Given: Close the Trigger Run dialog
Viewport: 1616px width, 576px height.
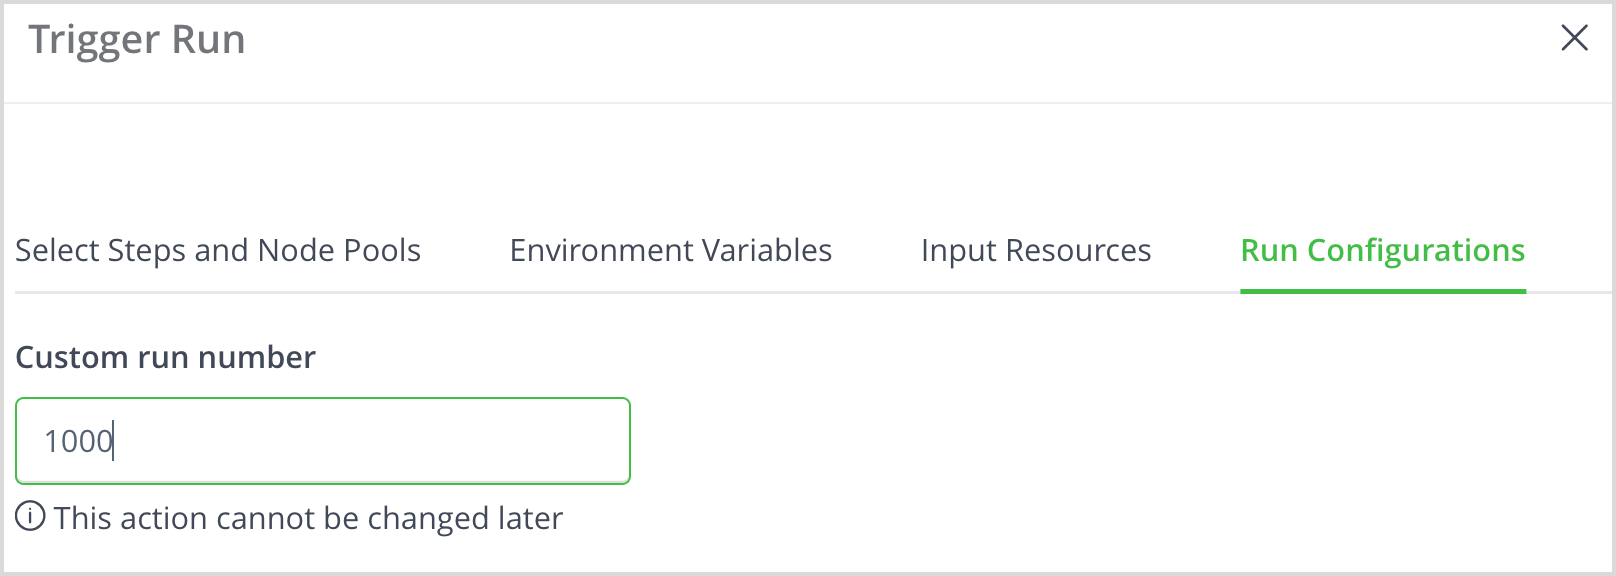Looking at the screenshot, I should pyautogui.click(x=1574, y=39).
